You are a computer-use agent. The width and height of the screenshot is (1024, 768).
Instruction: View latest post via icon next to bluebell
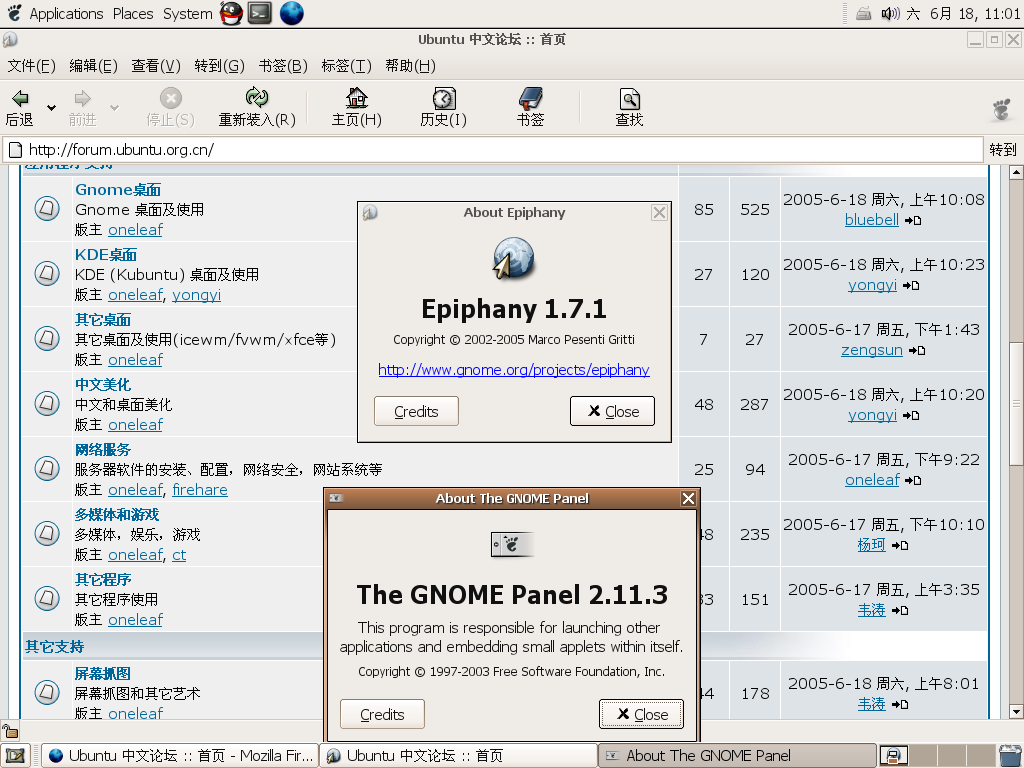913,221
